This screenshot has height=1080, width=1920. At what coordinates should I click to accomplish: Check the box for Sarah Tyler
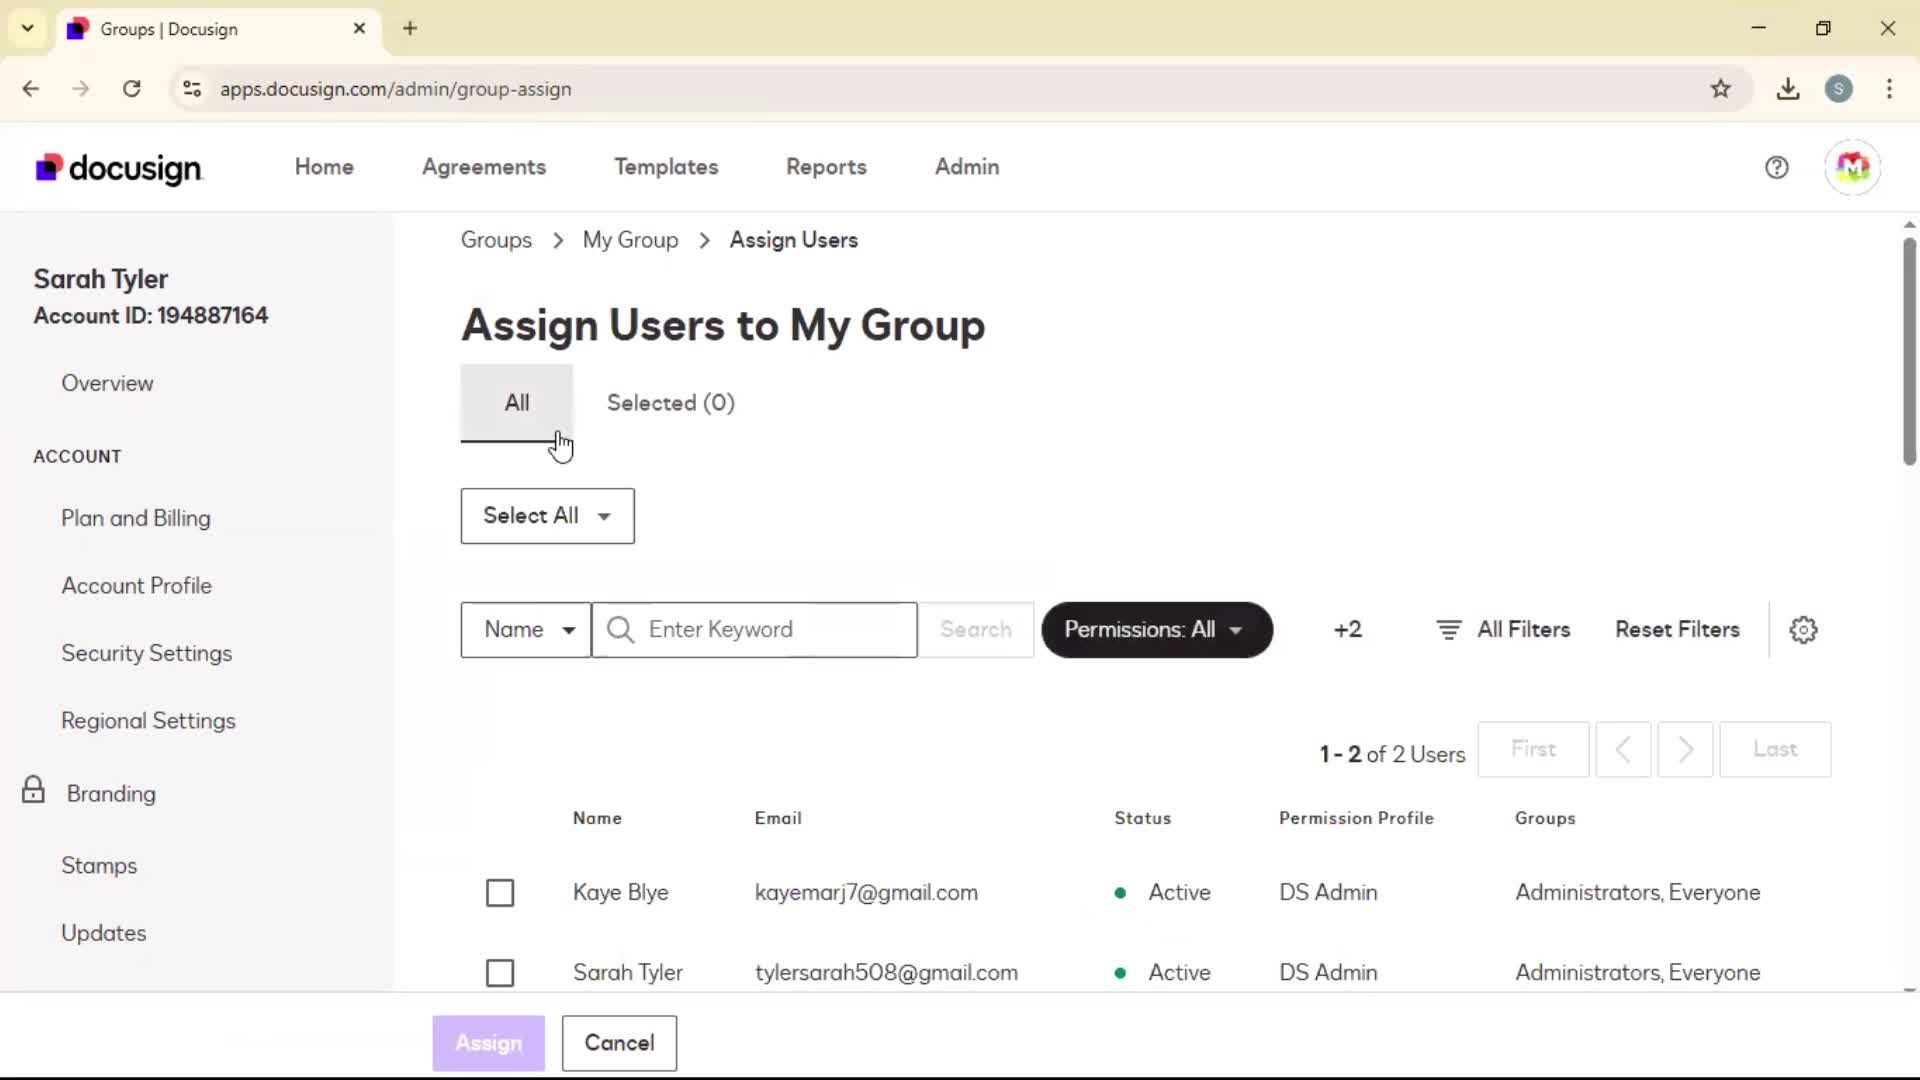coord(500,973)
